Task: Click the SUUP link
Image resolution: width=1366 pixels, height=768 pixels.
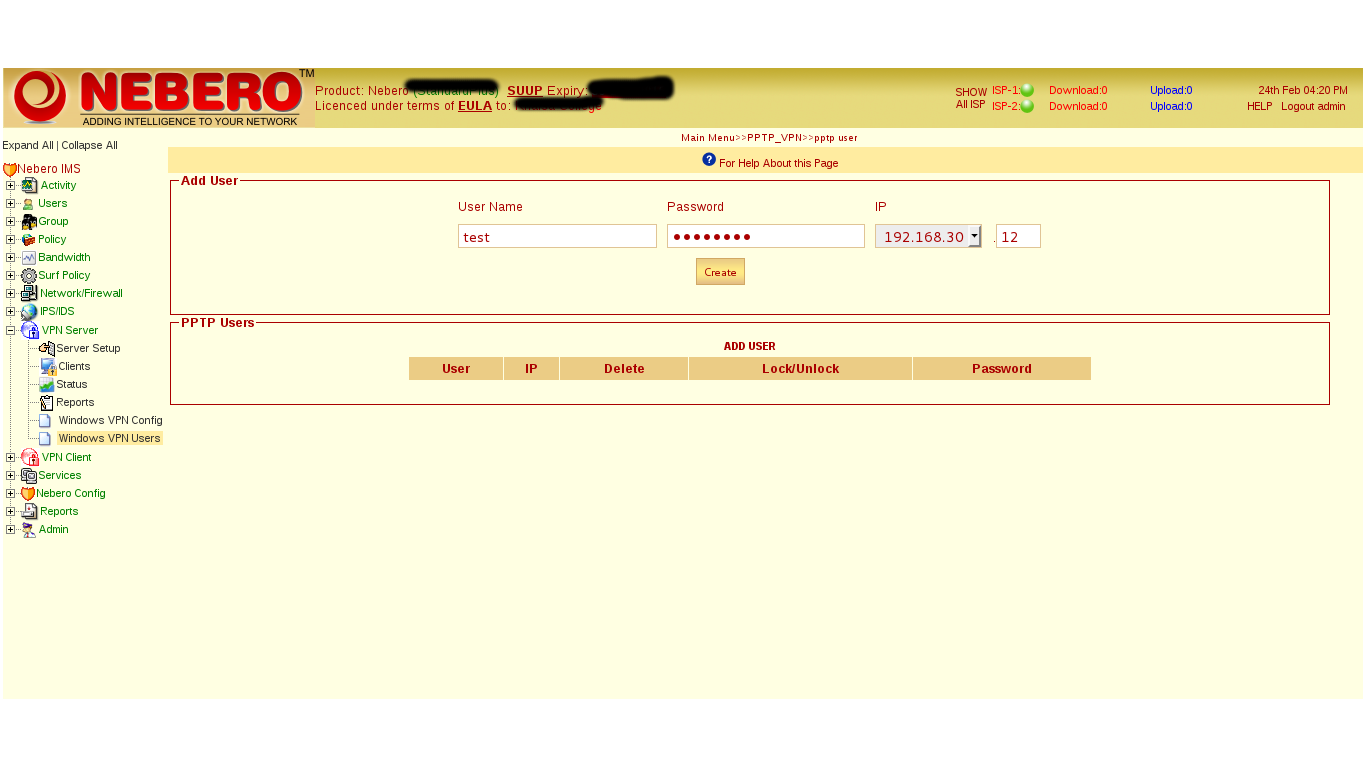Action: click(524, 91)
